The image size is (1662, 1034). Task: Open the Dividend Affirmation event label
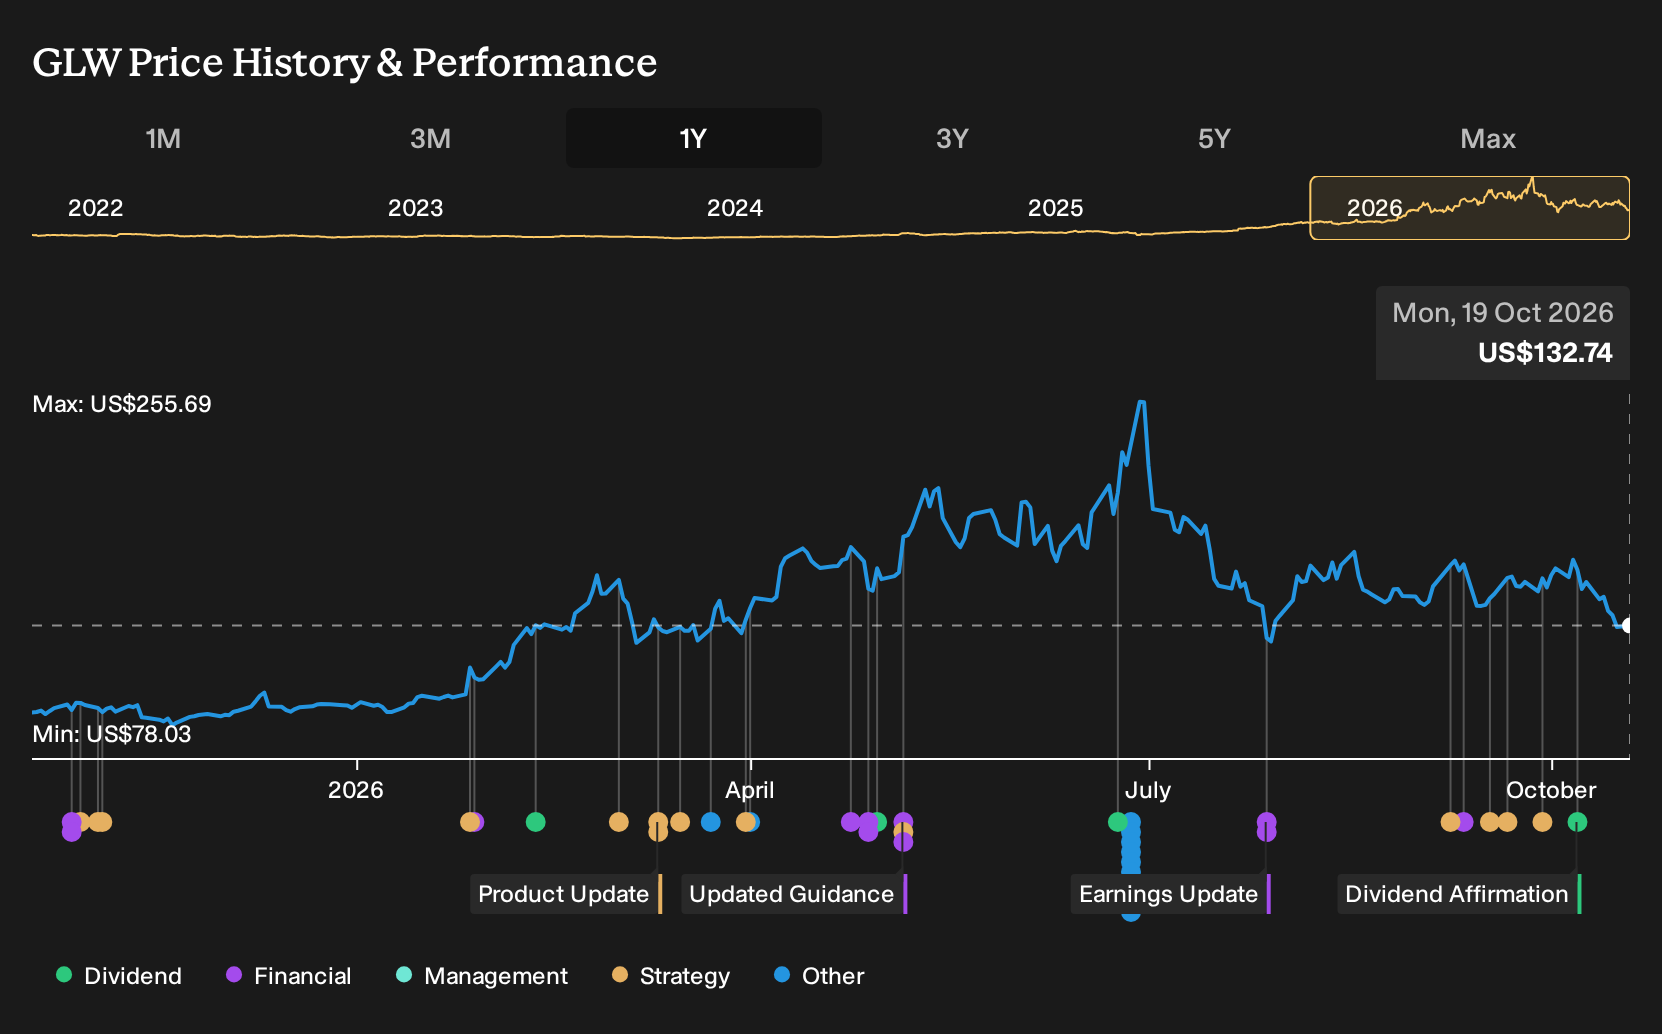coord(1459,894)
